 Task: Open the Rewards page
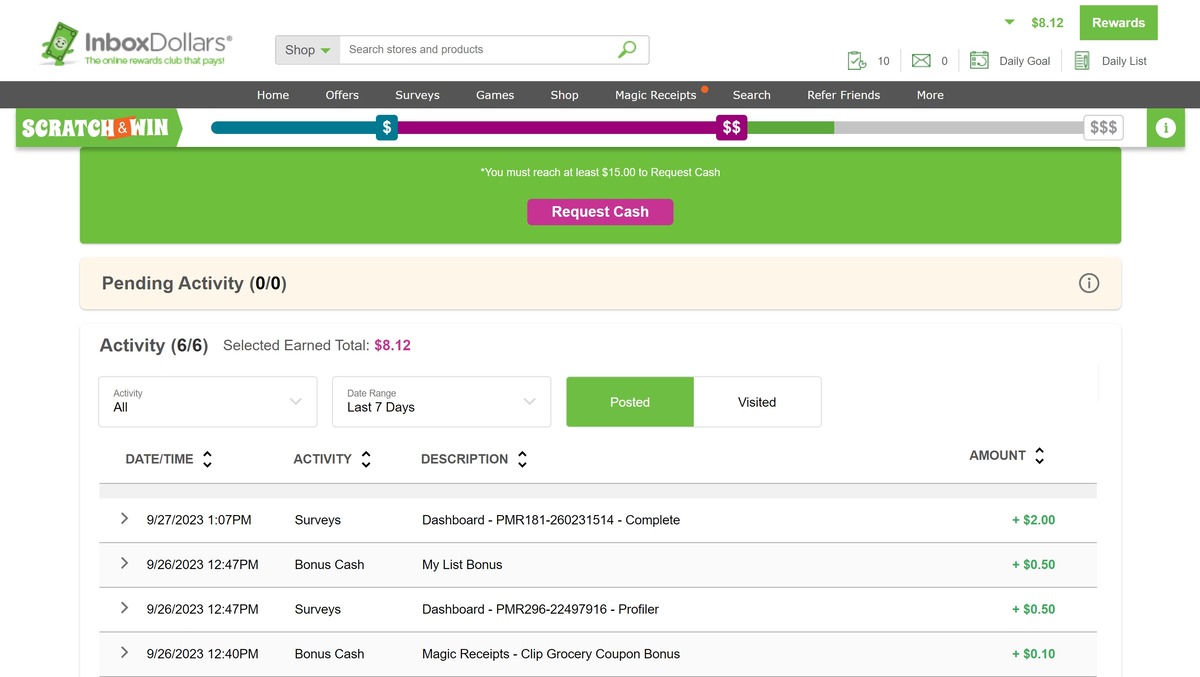pos(1118,22)
